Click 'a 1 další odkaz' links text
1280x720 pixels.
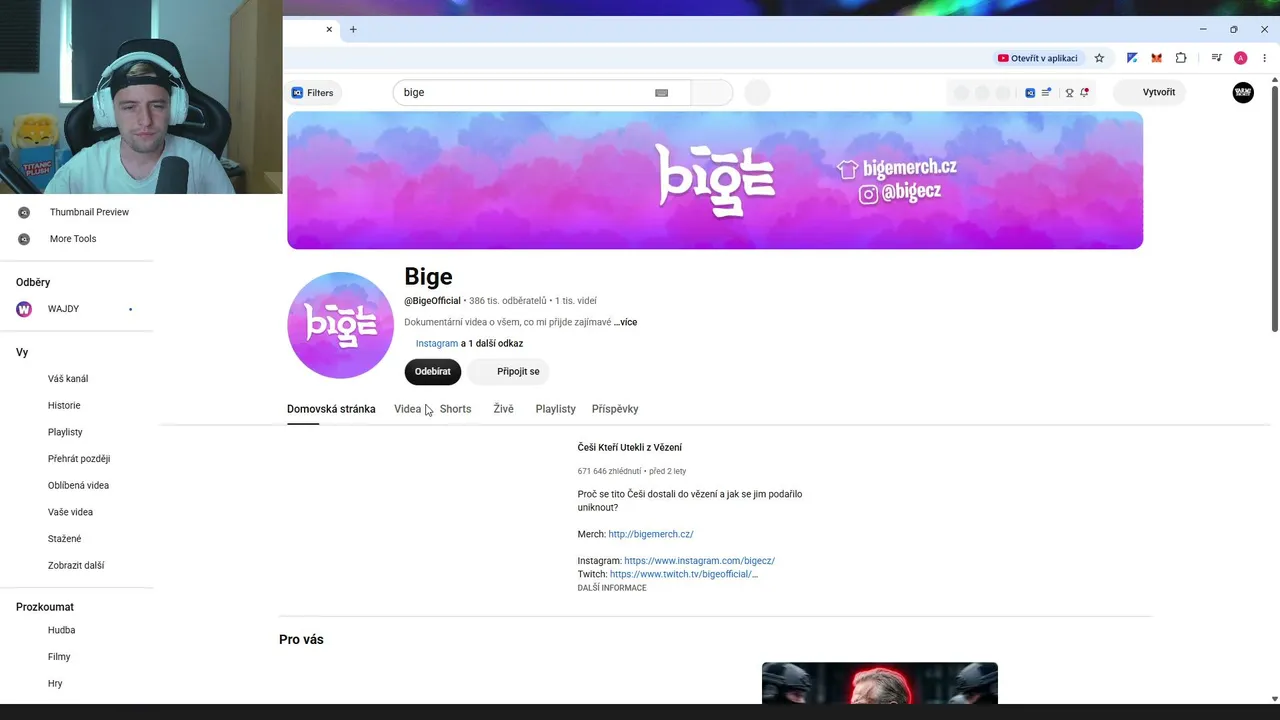(x=492, y=344)
